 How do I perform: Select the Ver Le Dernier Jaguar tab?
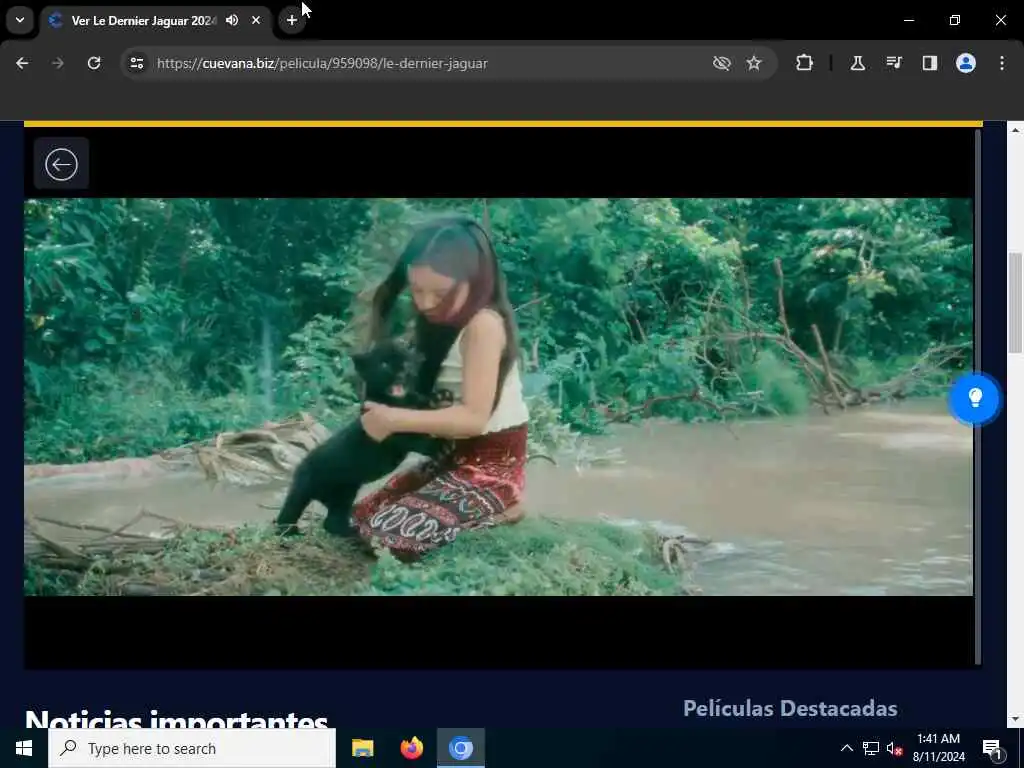click(143, 20)
